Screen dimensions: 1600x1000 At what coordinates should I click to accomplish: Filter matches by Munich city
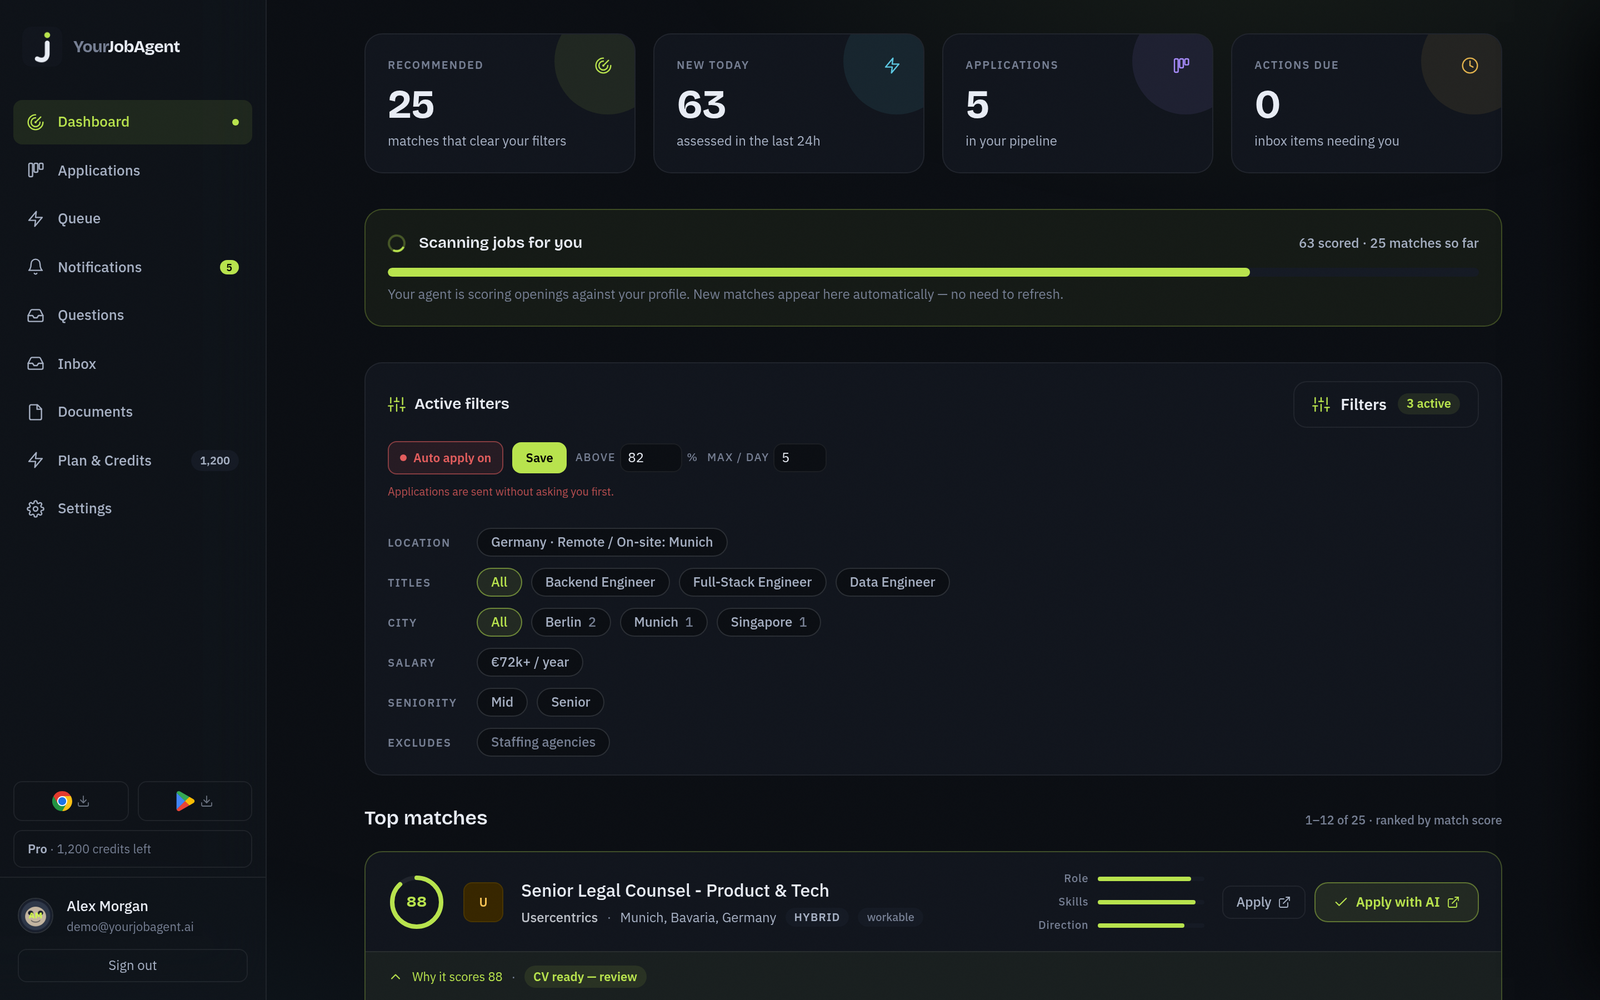click(x=663, y=622)
